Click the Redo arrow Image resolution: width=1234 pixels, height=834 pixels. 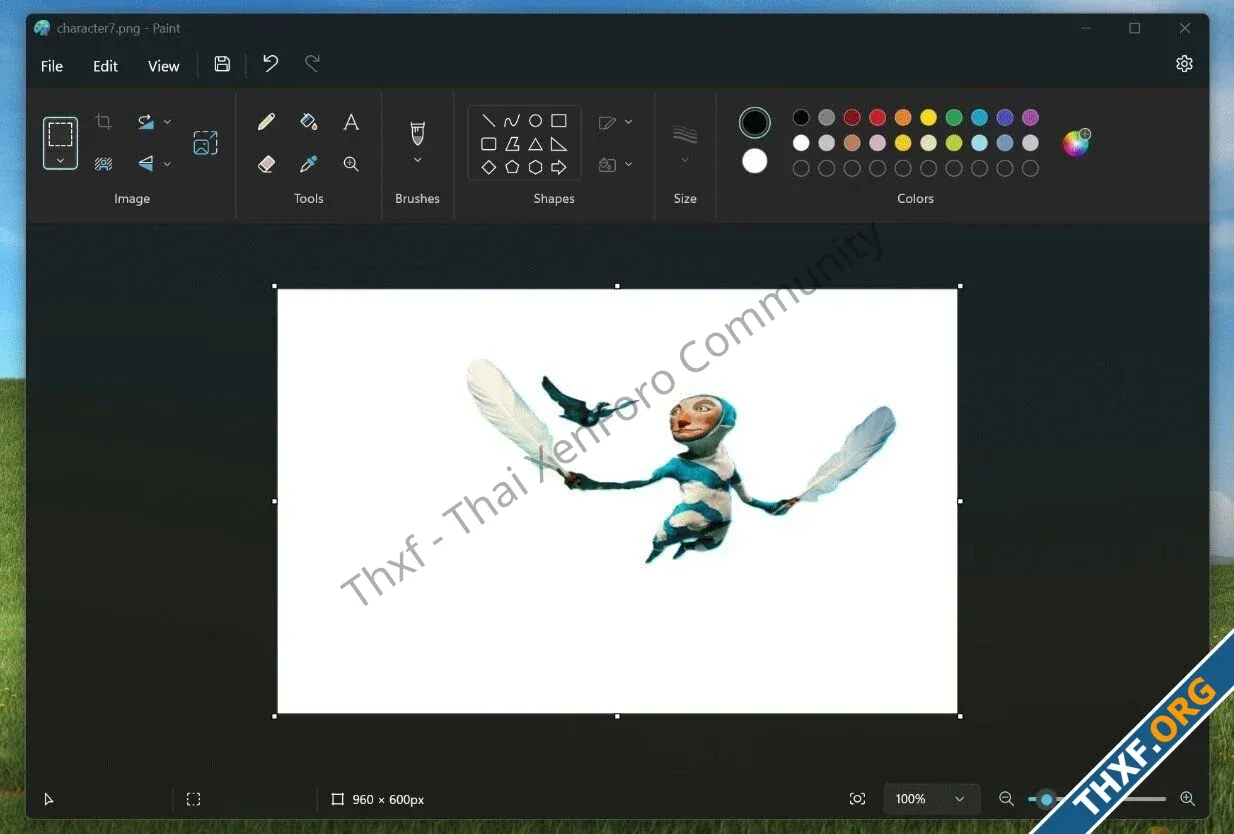tap(312, 64)
